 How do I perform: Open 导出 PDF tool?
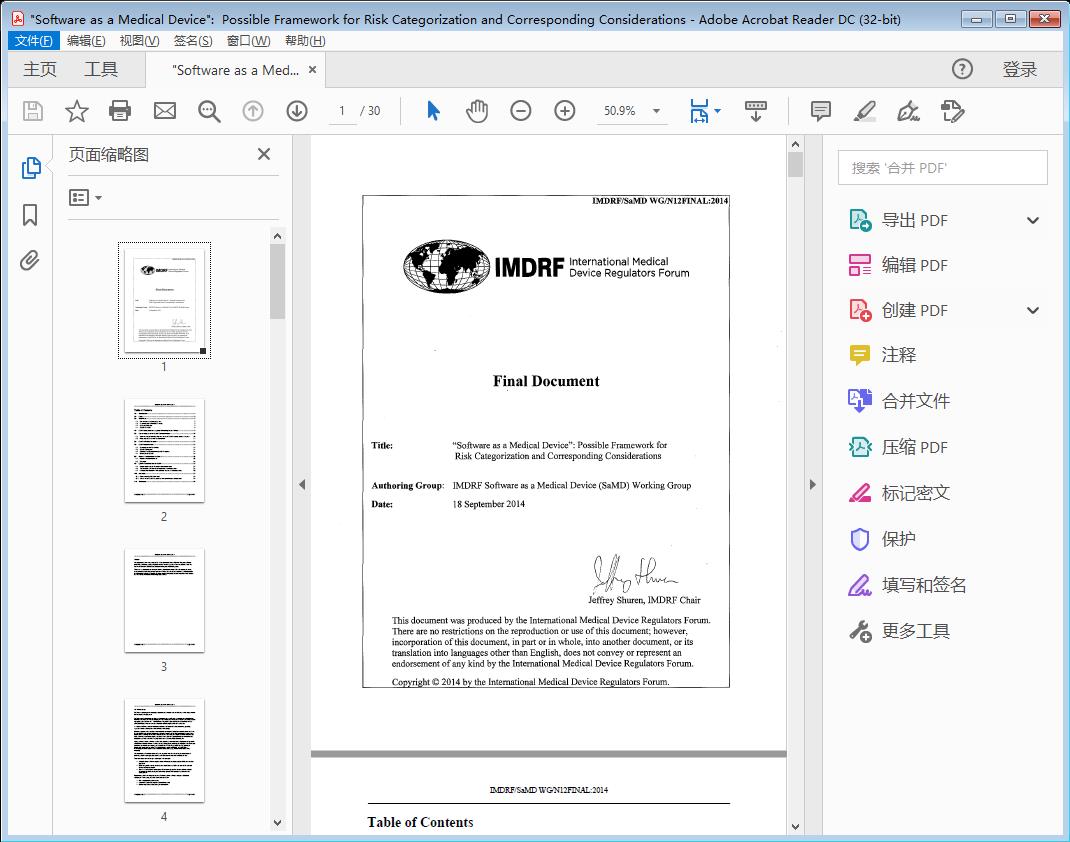point(898,220)
